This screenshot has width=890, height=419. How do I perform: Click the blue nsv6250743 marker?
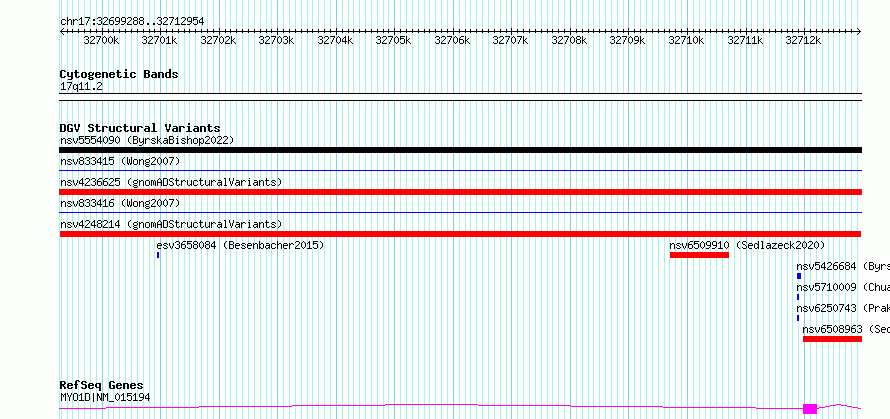click(x=798, y=318)
